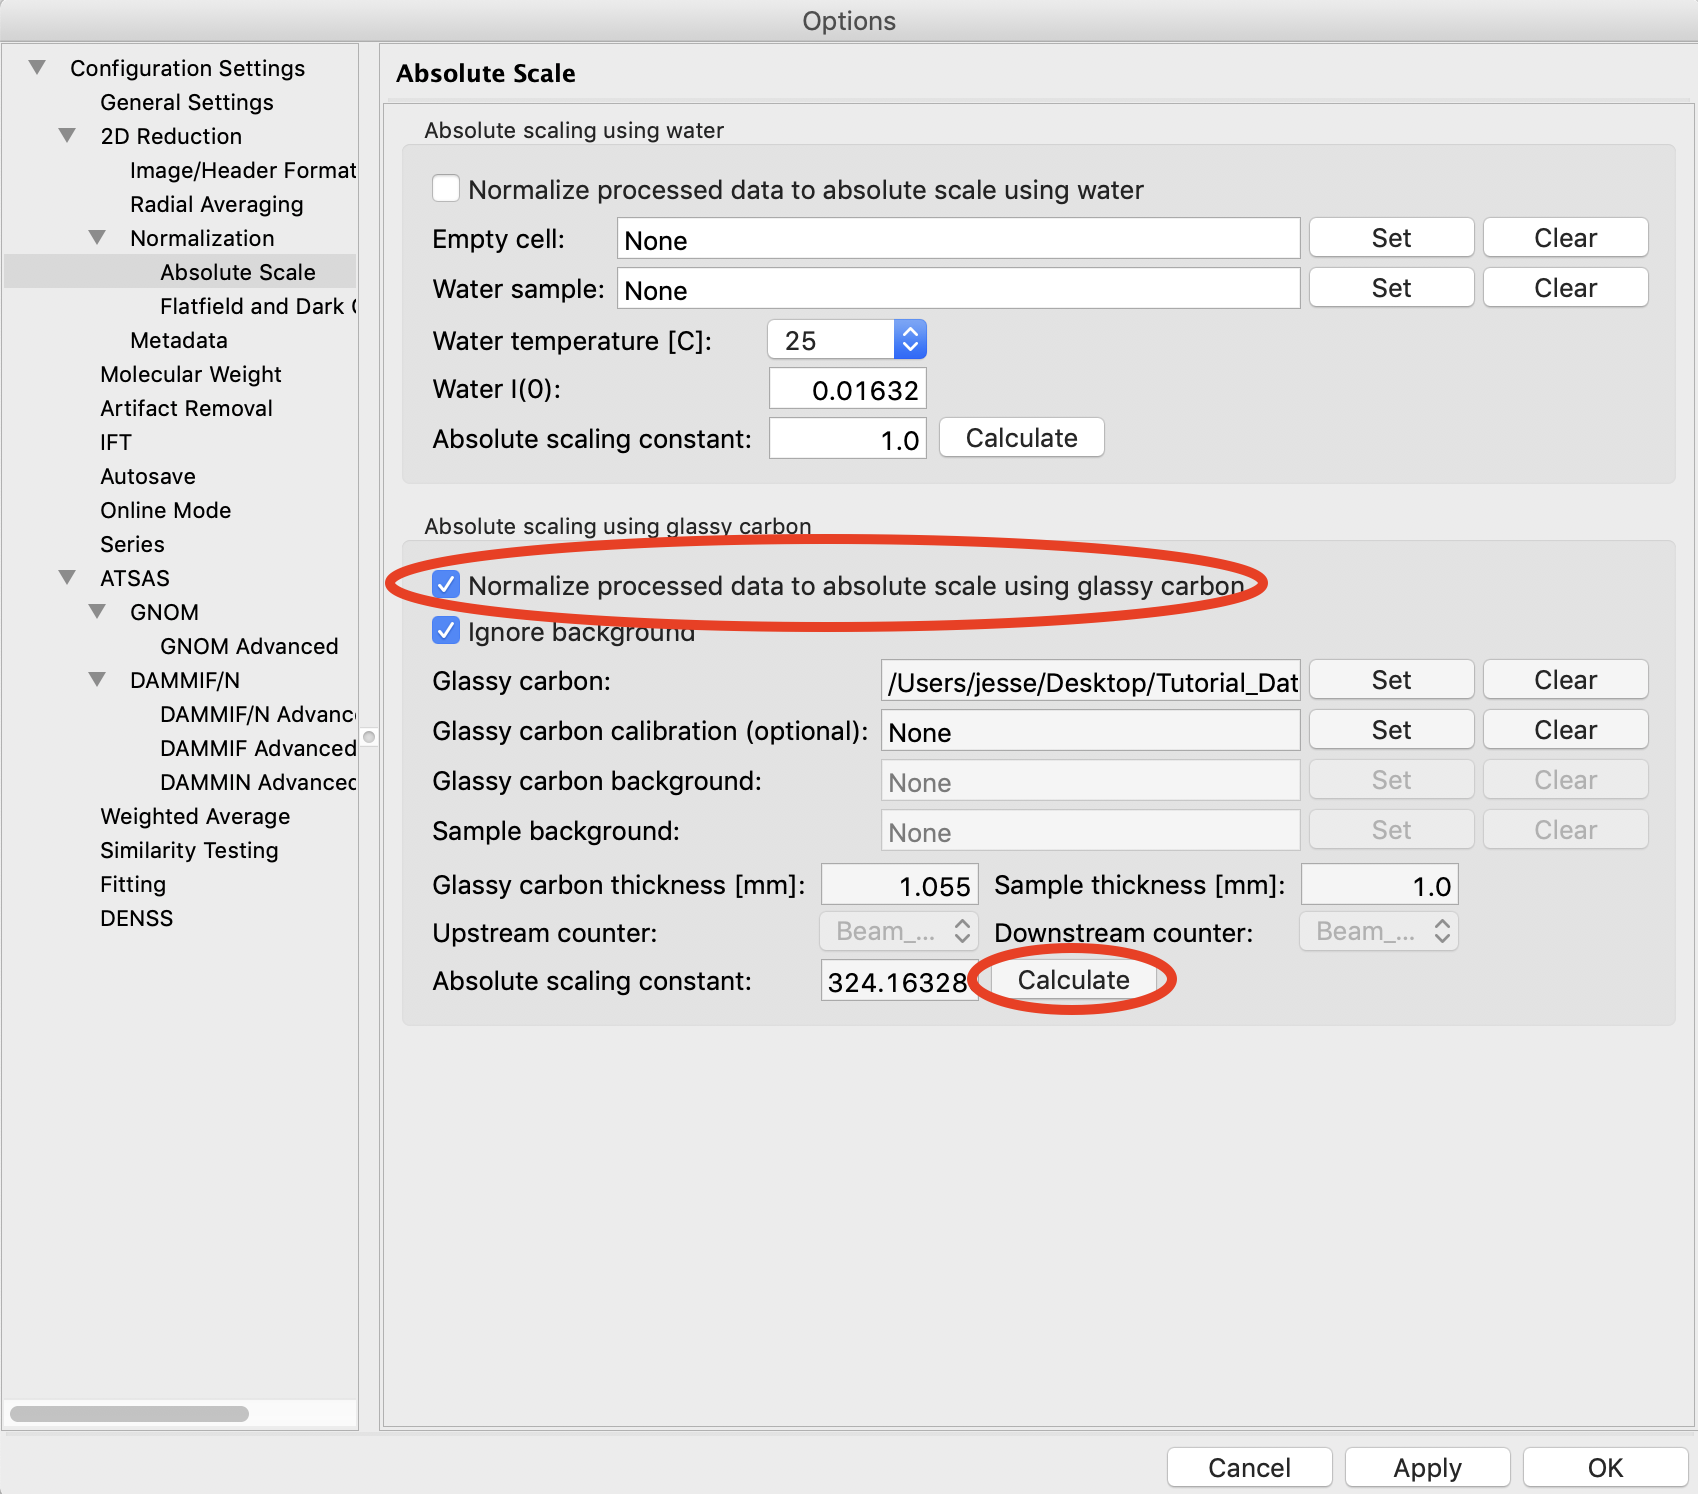Click Glassy carbon thickness field

(x=899, y=885)
